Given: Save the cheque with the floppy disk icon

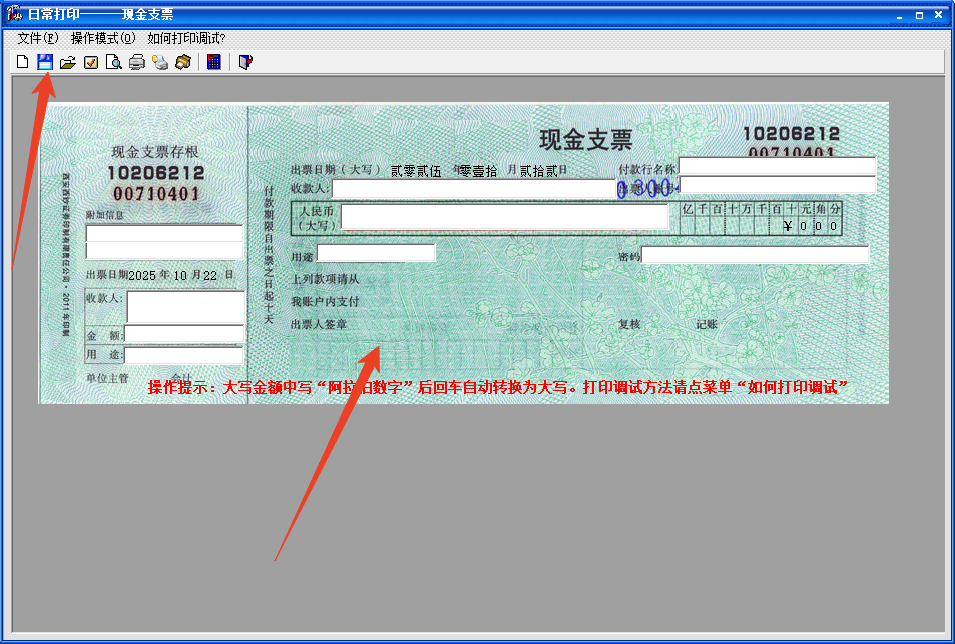Looking at the screenshot, I should (x=45, y=62).
